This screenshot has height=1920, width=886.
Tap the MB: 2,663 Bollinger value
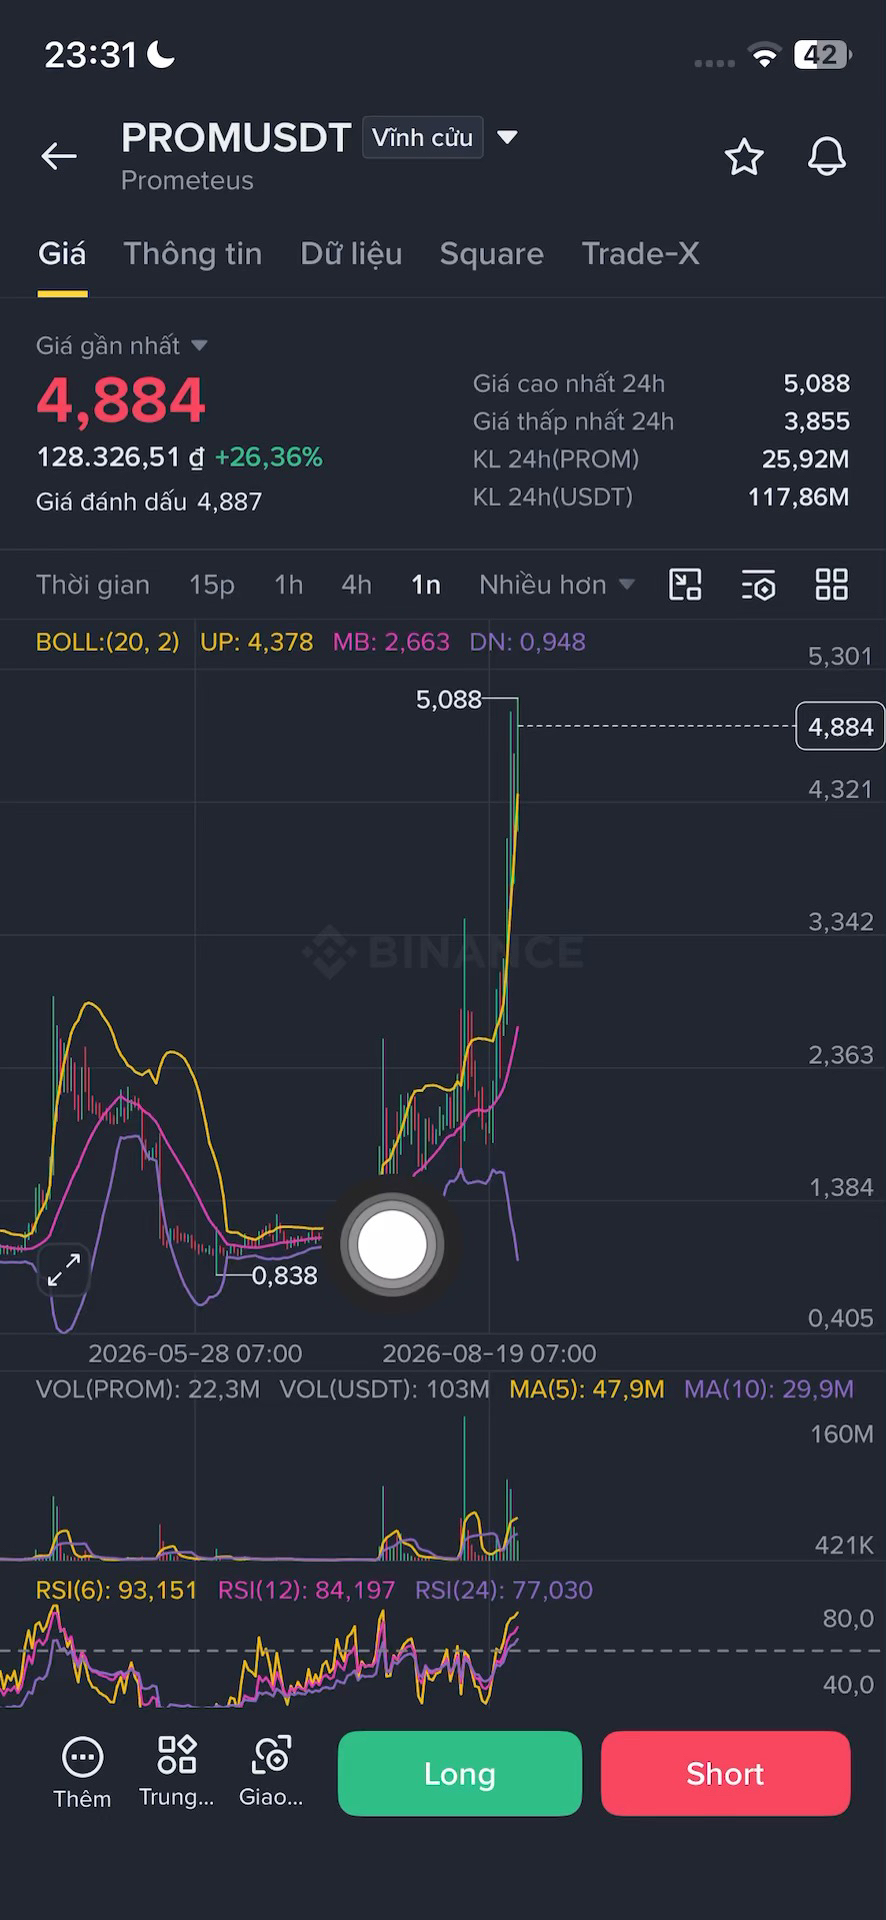tap(391, 642)
